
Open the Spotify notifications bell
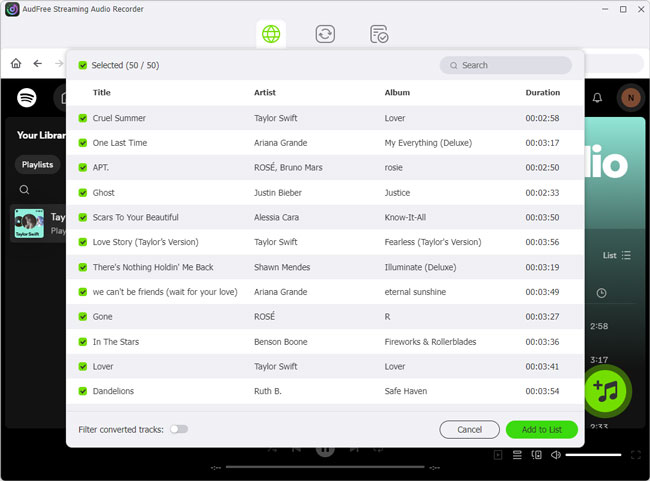coord(597,98)
